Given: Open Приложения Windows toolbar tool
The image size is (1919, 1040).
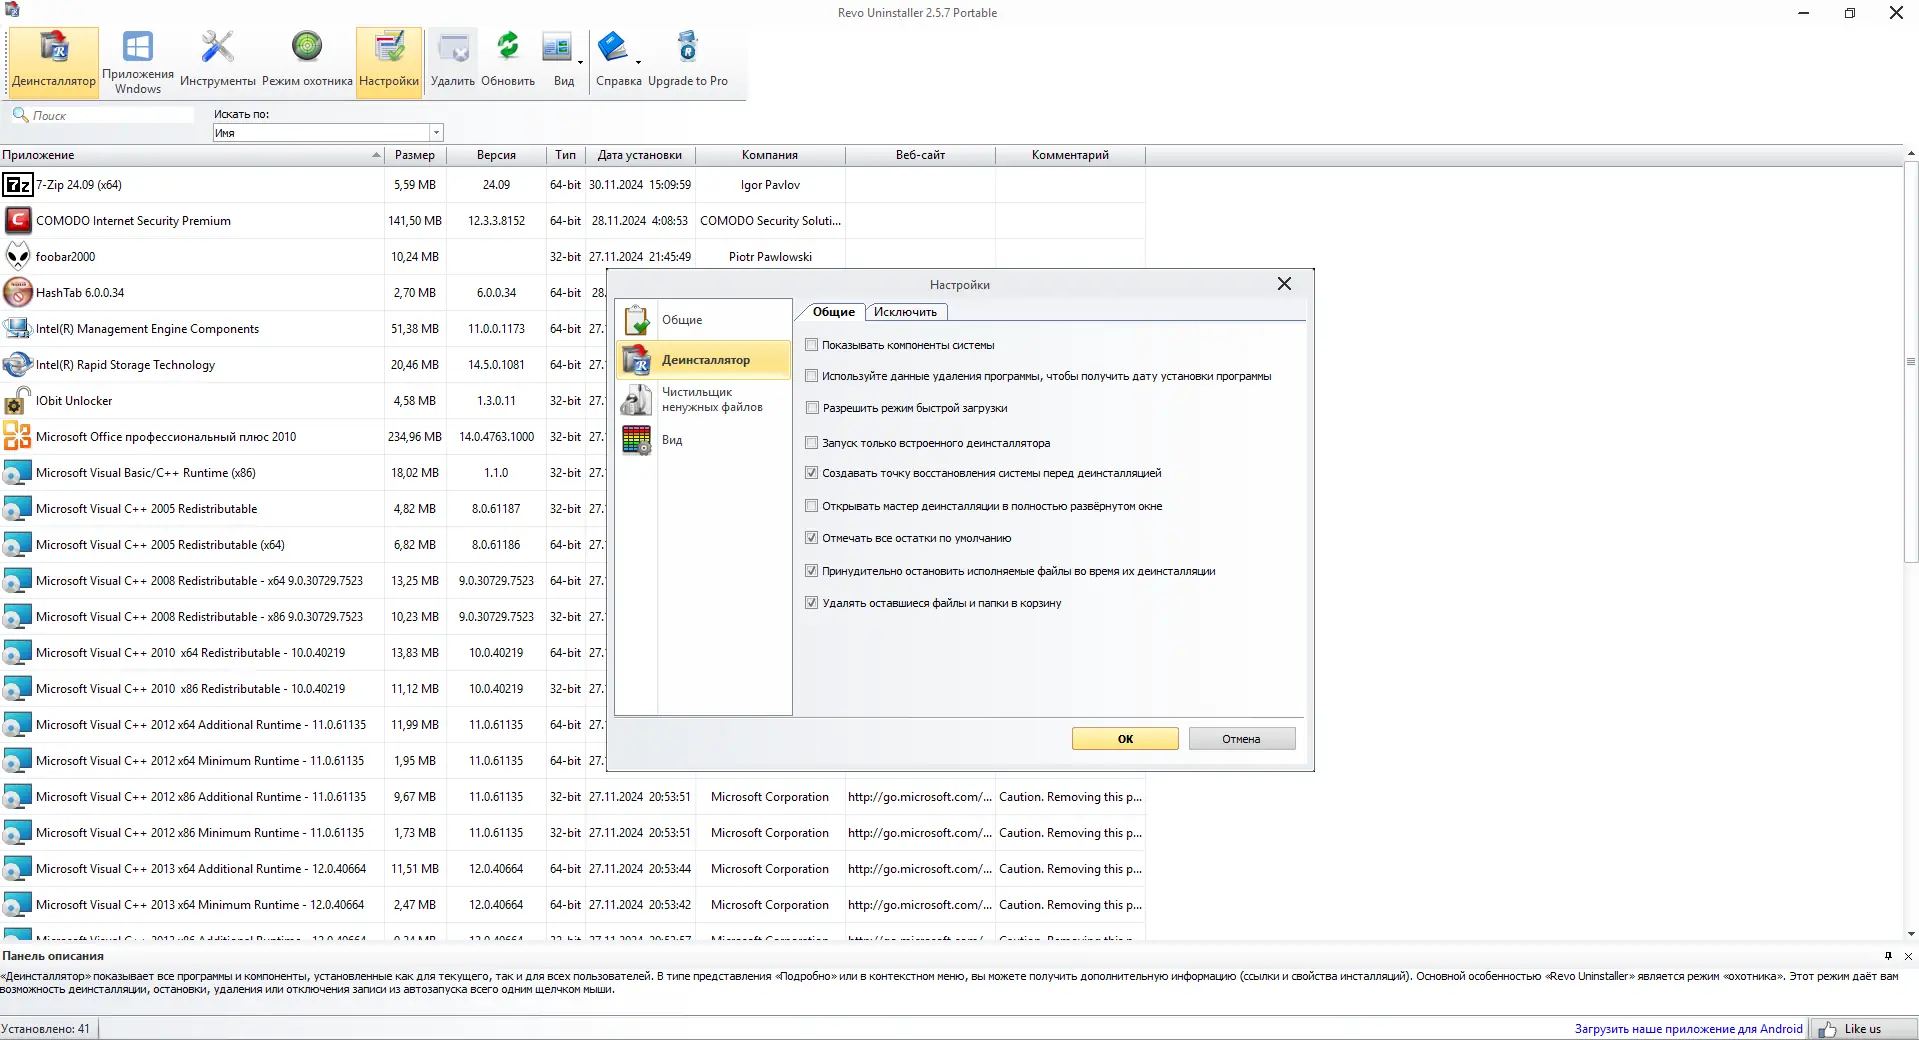Looking at the screenshot, I should click(138, 62).
